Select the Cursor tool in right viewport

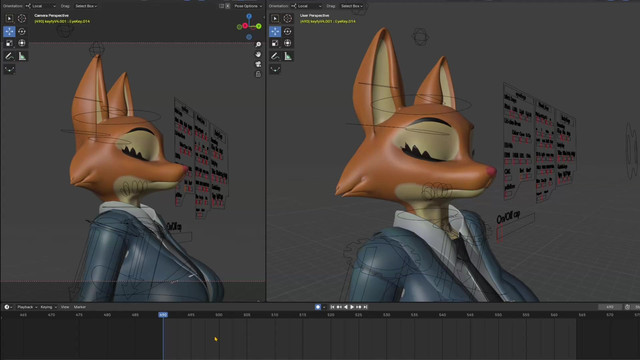pyautogui.click(x=288, y=18)
